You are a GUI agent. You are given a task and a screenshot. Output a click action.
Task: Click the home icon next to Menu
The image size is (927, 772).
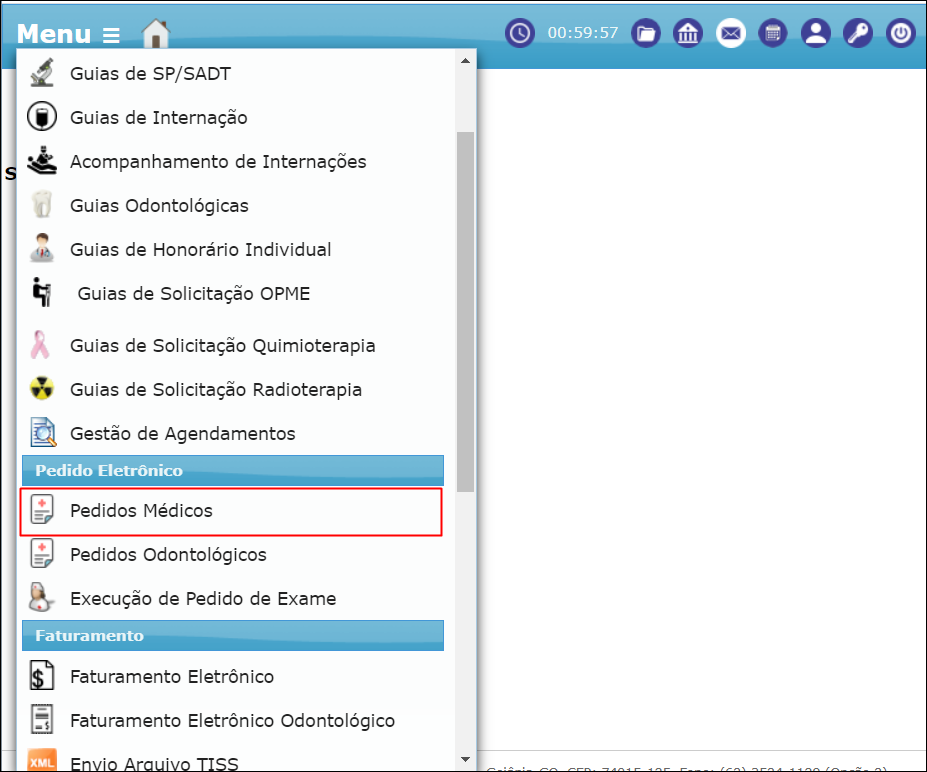156,34
